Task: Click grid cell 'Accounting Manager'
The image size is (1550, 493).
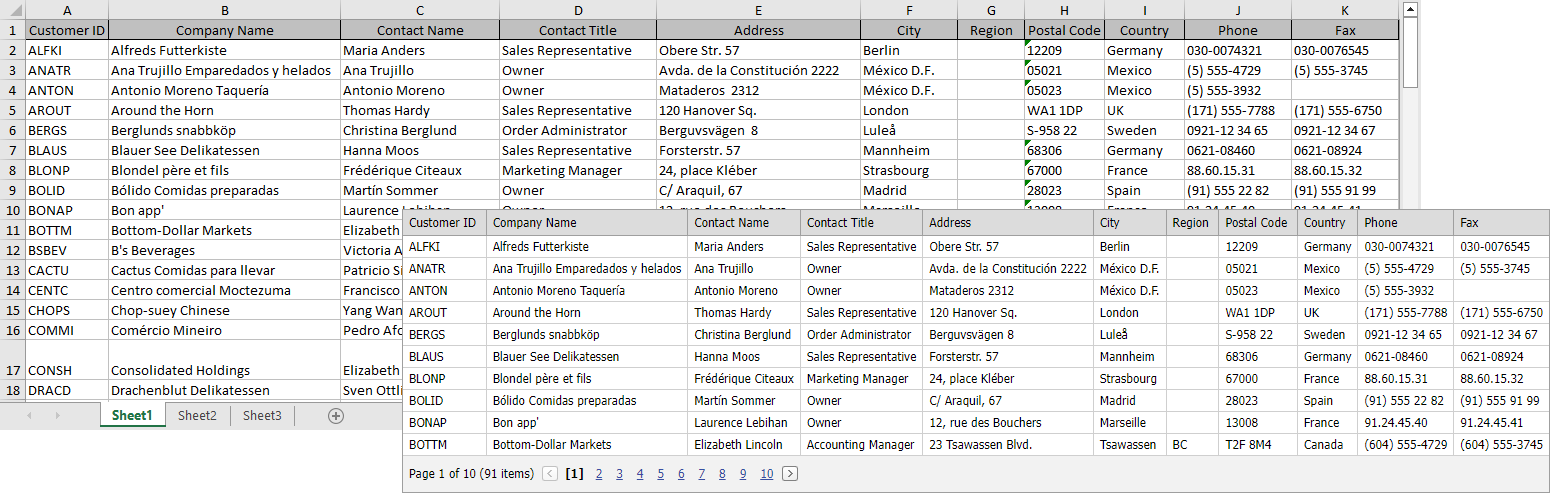Action: tap(861, 445)
